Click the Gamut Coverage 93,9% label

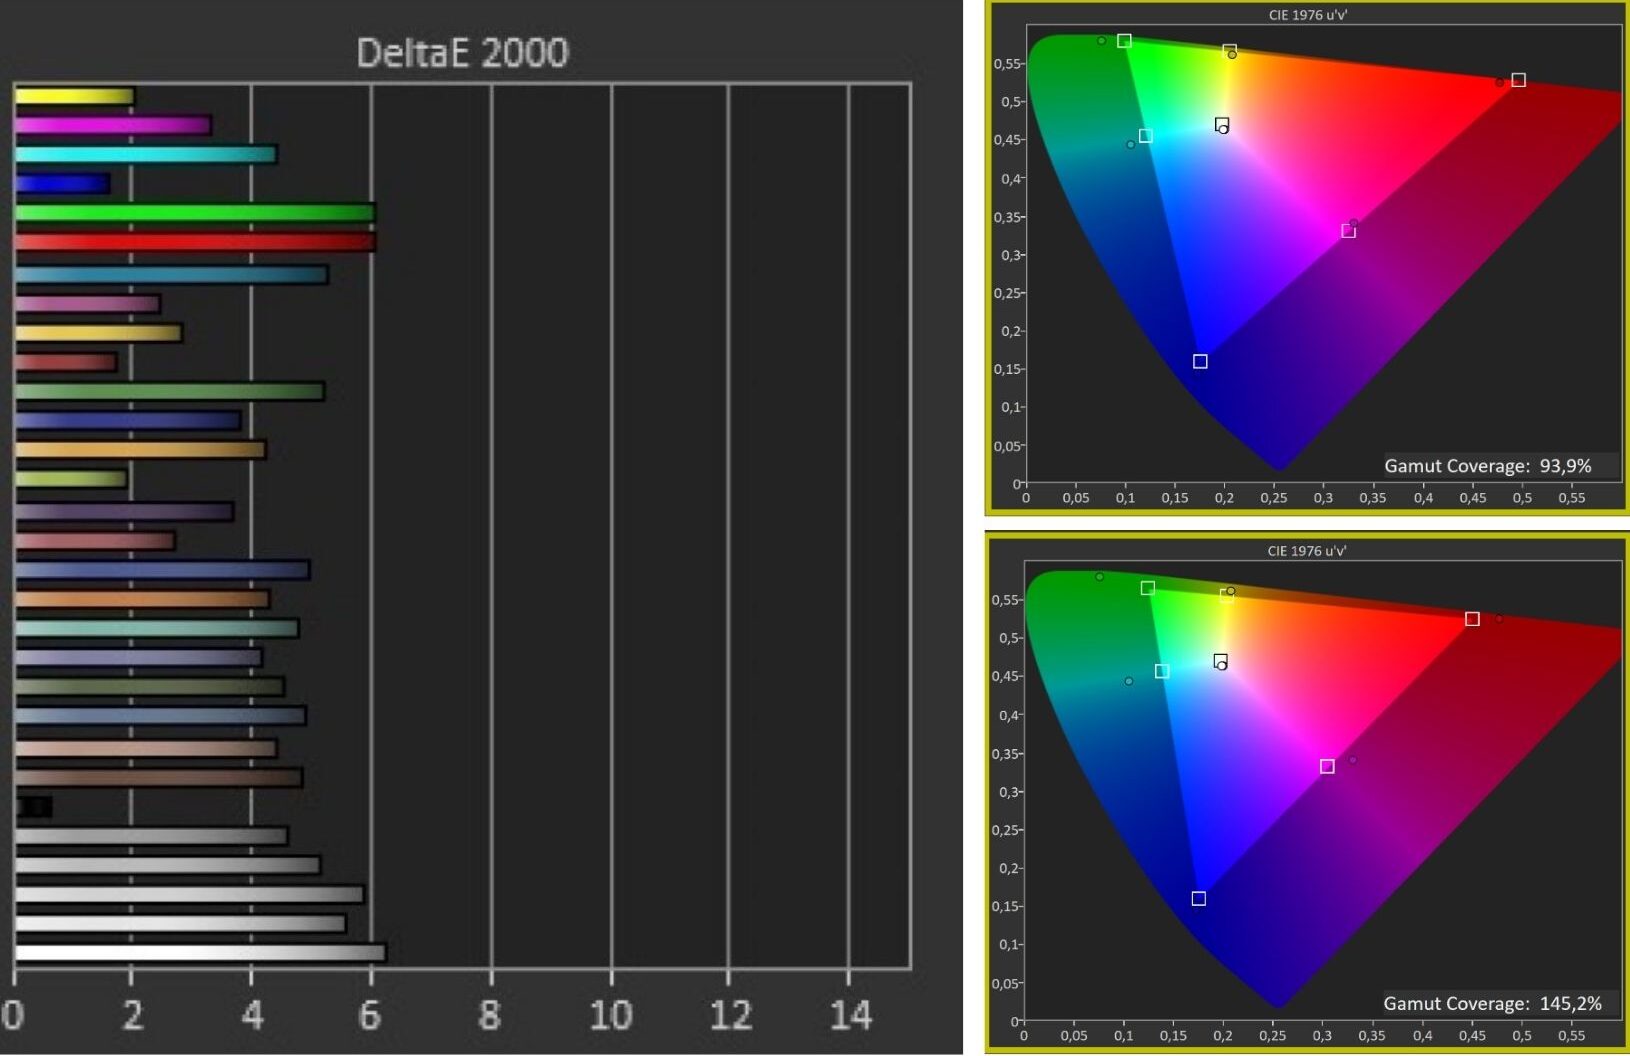1487,466
